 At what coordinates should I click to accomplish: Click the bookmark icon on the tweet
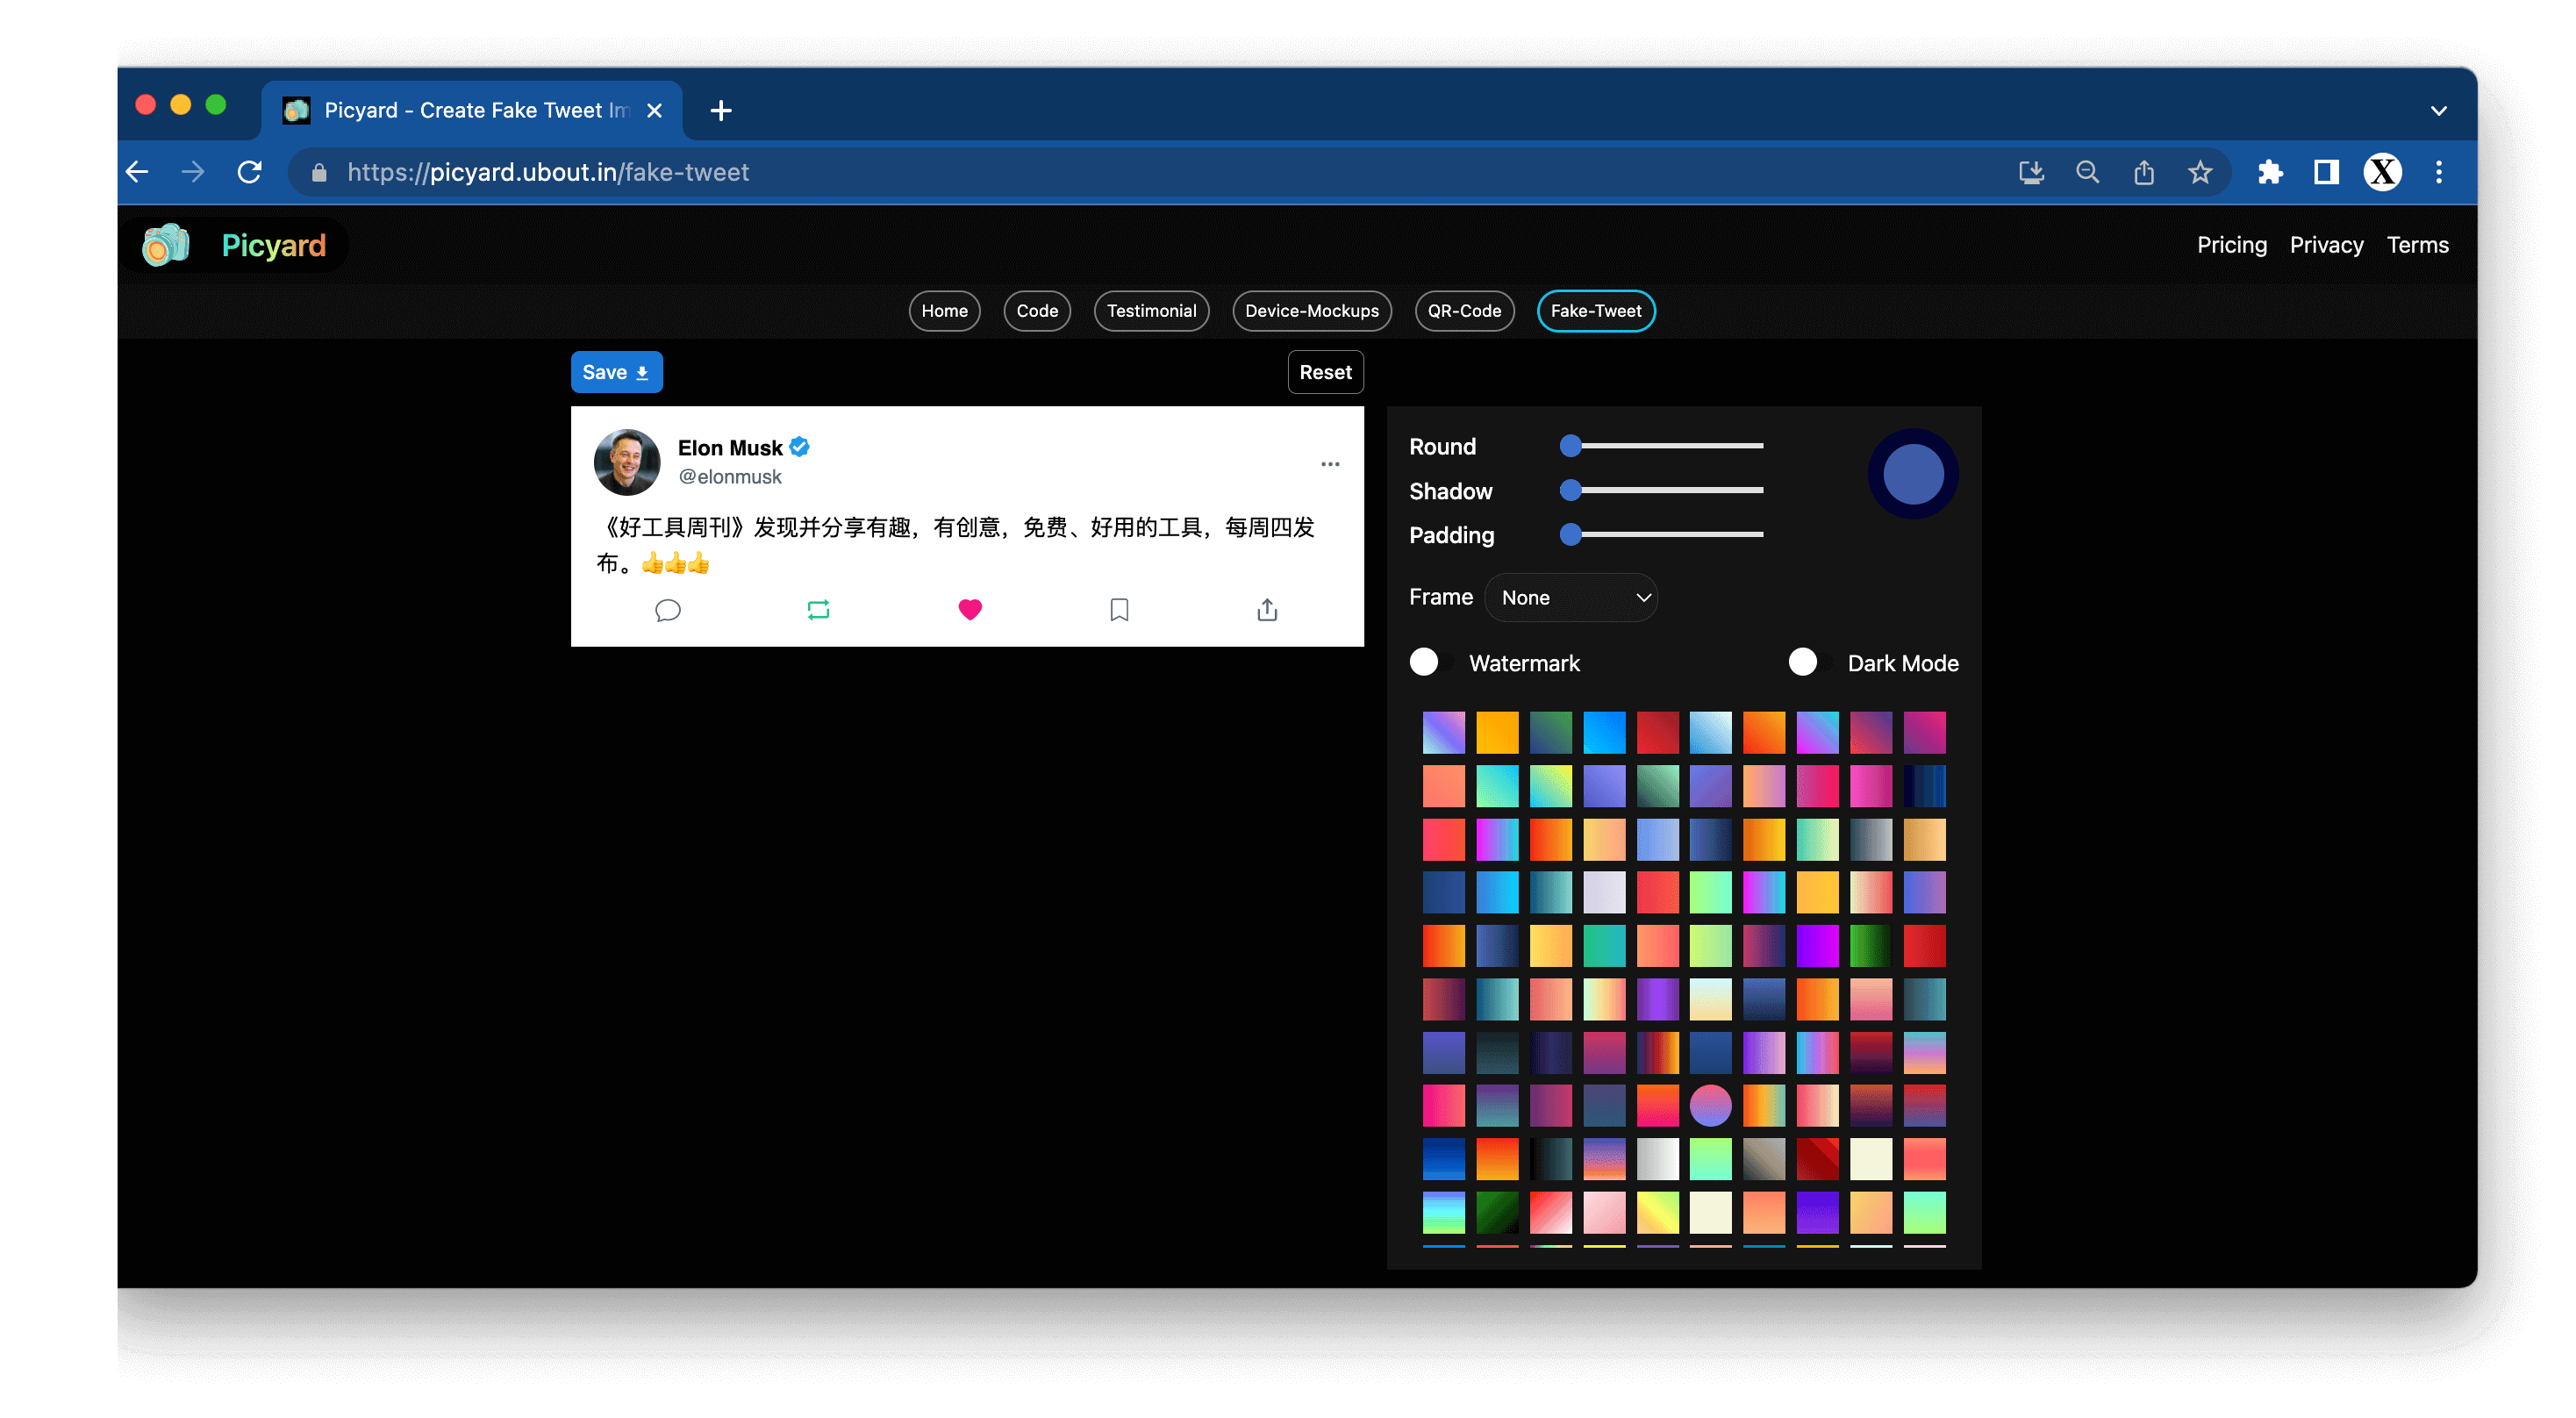pos(1119,610)
